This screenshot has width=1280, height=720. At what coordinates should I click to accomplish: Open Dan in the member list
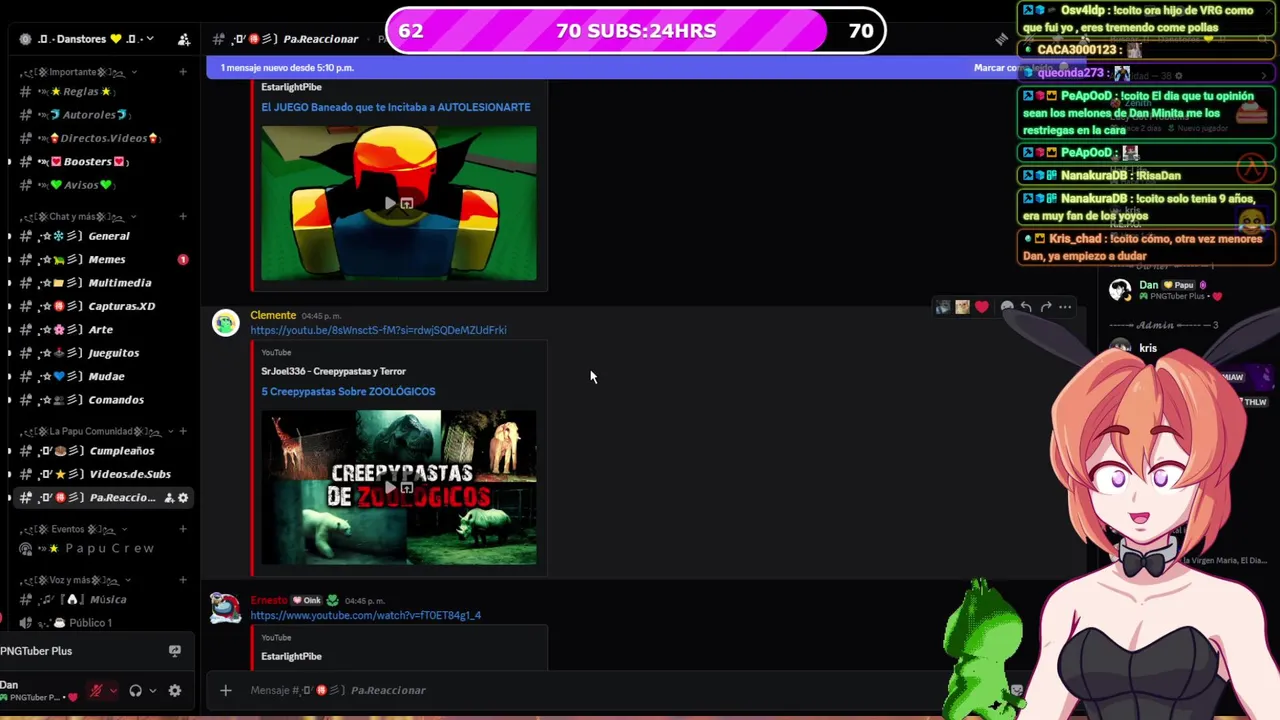click(1165, 290)
